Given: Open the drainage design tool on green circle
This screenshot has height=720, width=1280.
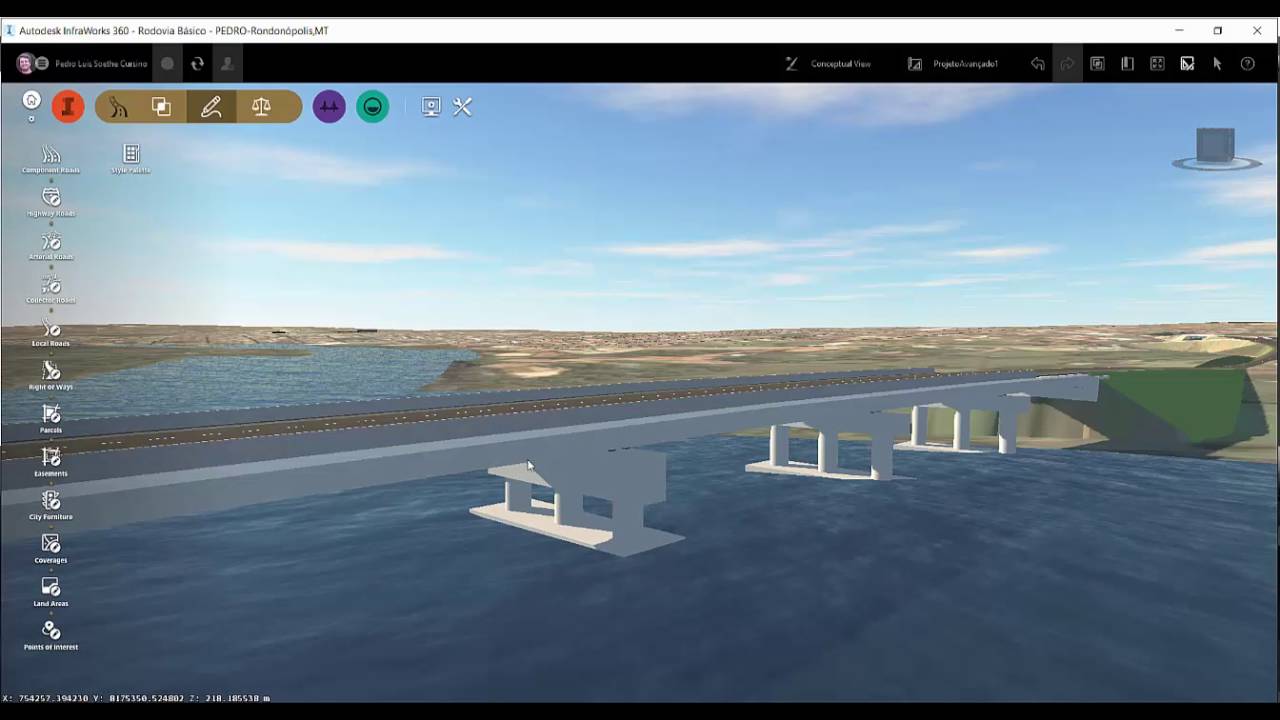Looking at the screenshot, I should (x=372, y=106).
